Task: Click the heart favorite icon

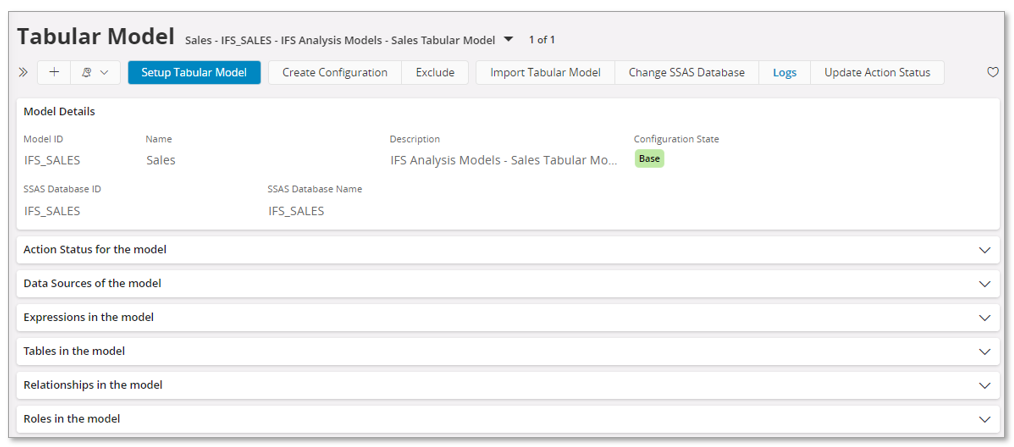Action: pyautogui.click(x=992, y=73)
